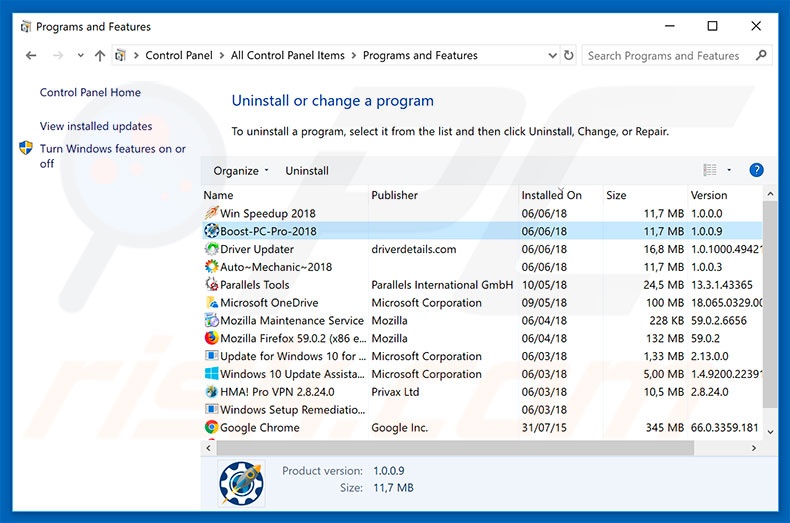Click the HMA! Pro VPN icon
This screenshot has width=790, height=523.
pos(212,391)
